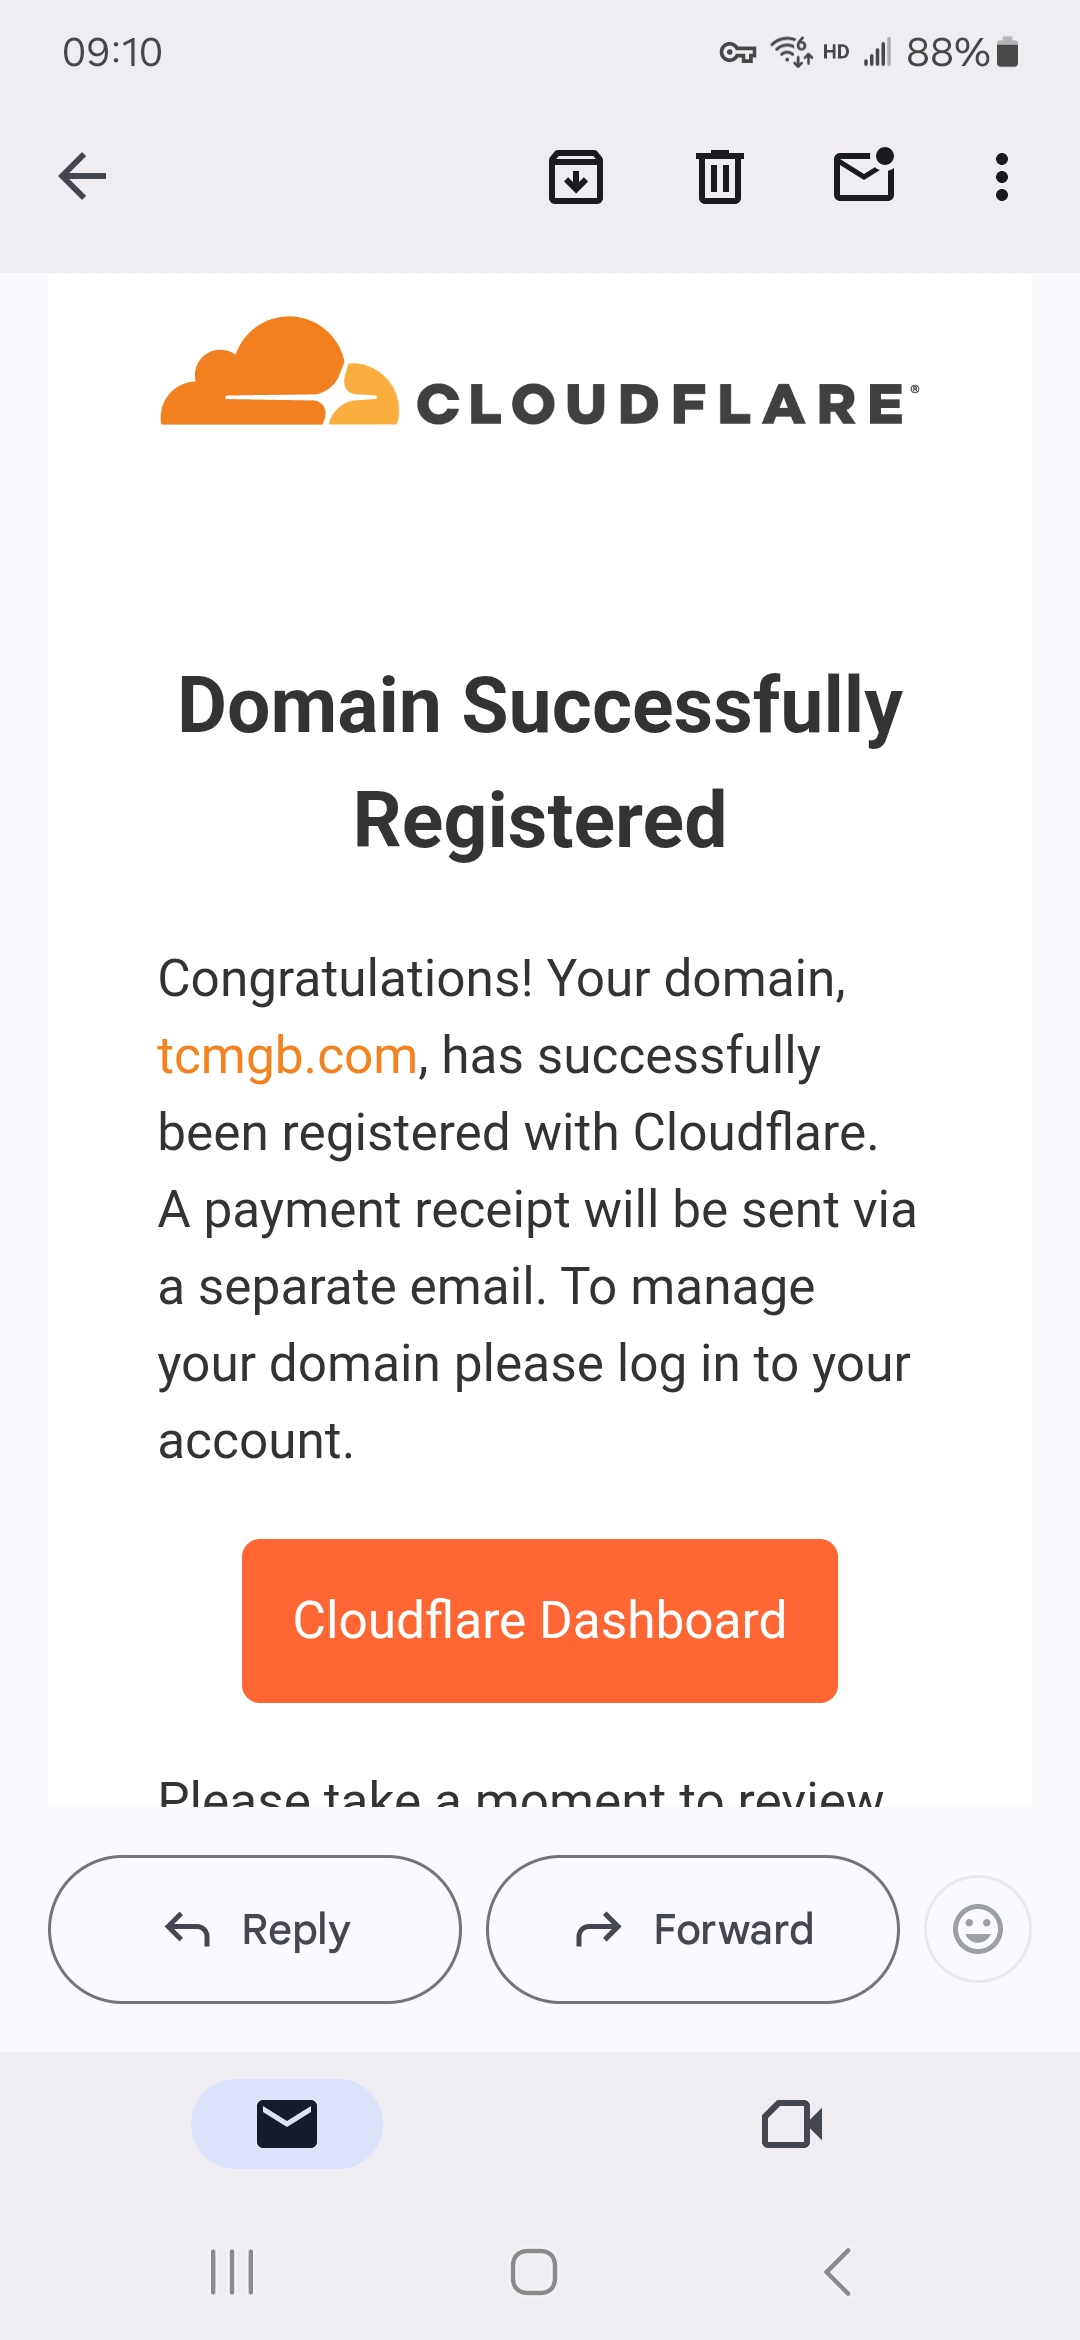Viewport: 1080px width, 2340px height.
Task: Add an emoji reaction
Action: click(977, 1929)
